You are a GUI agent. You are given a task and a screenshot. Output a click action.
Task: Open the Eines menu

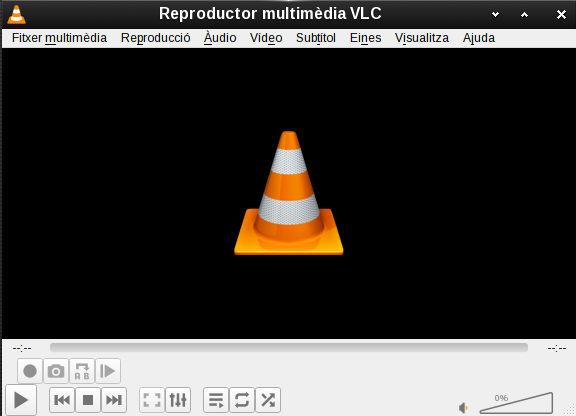(x=366, y=38)
